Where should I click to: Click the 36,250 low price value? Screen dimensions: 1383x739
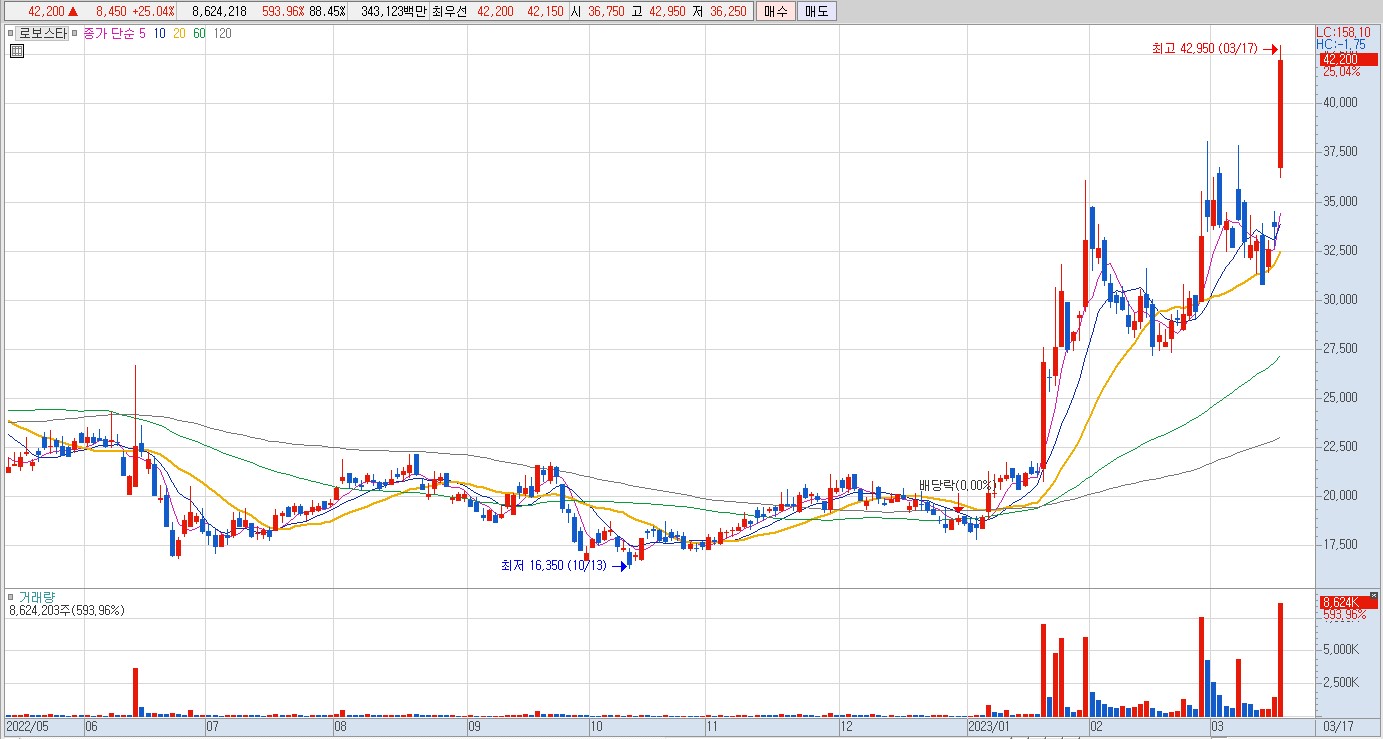[727, 11]
